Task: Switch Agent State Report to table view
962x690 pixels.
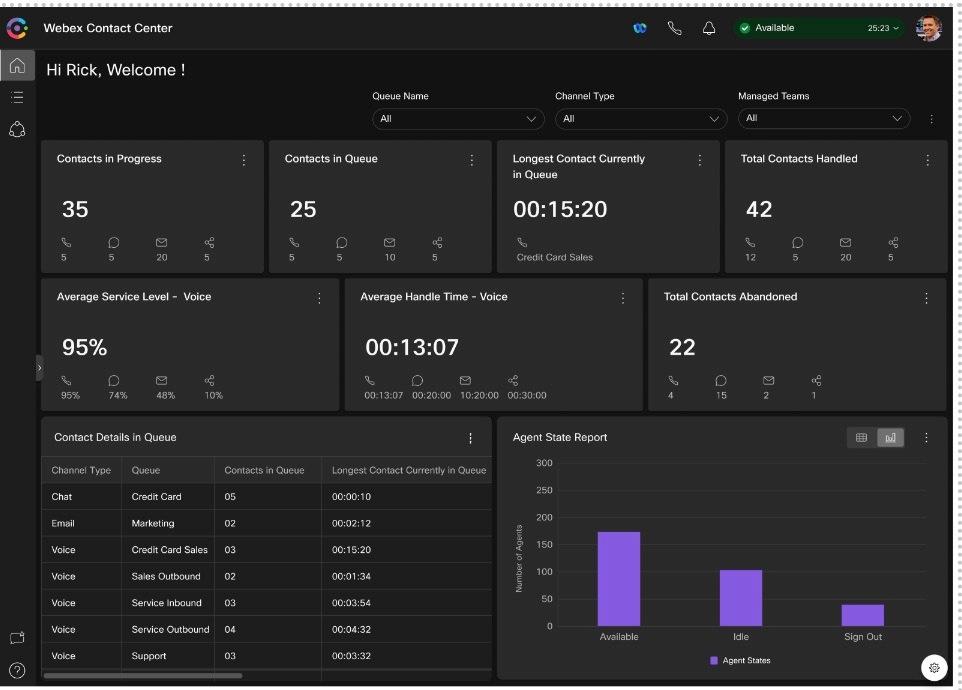Action: pos(860,437)
